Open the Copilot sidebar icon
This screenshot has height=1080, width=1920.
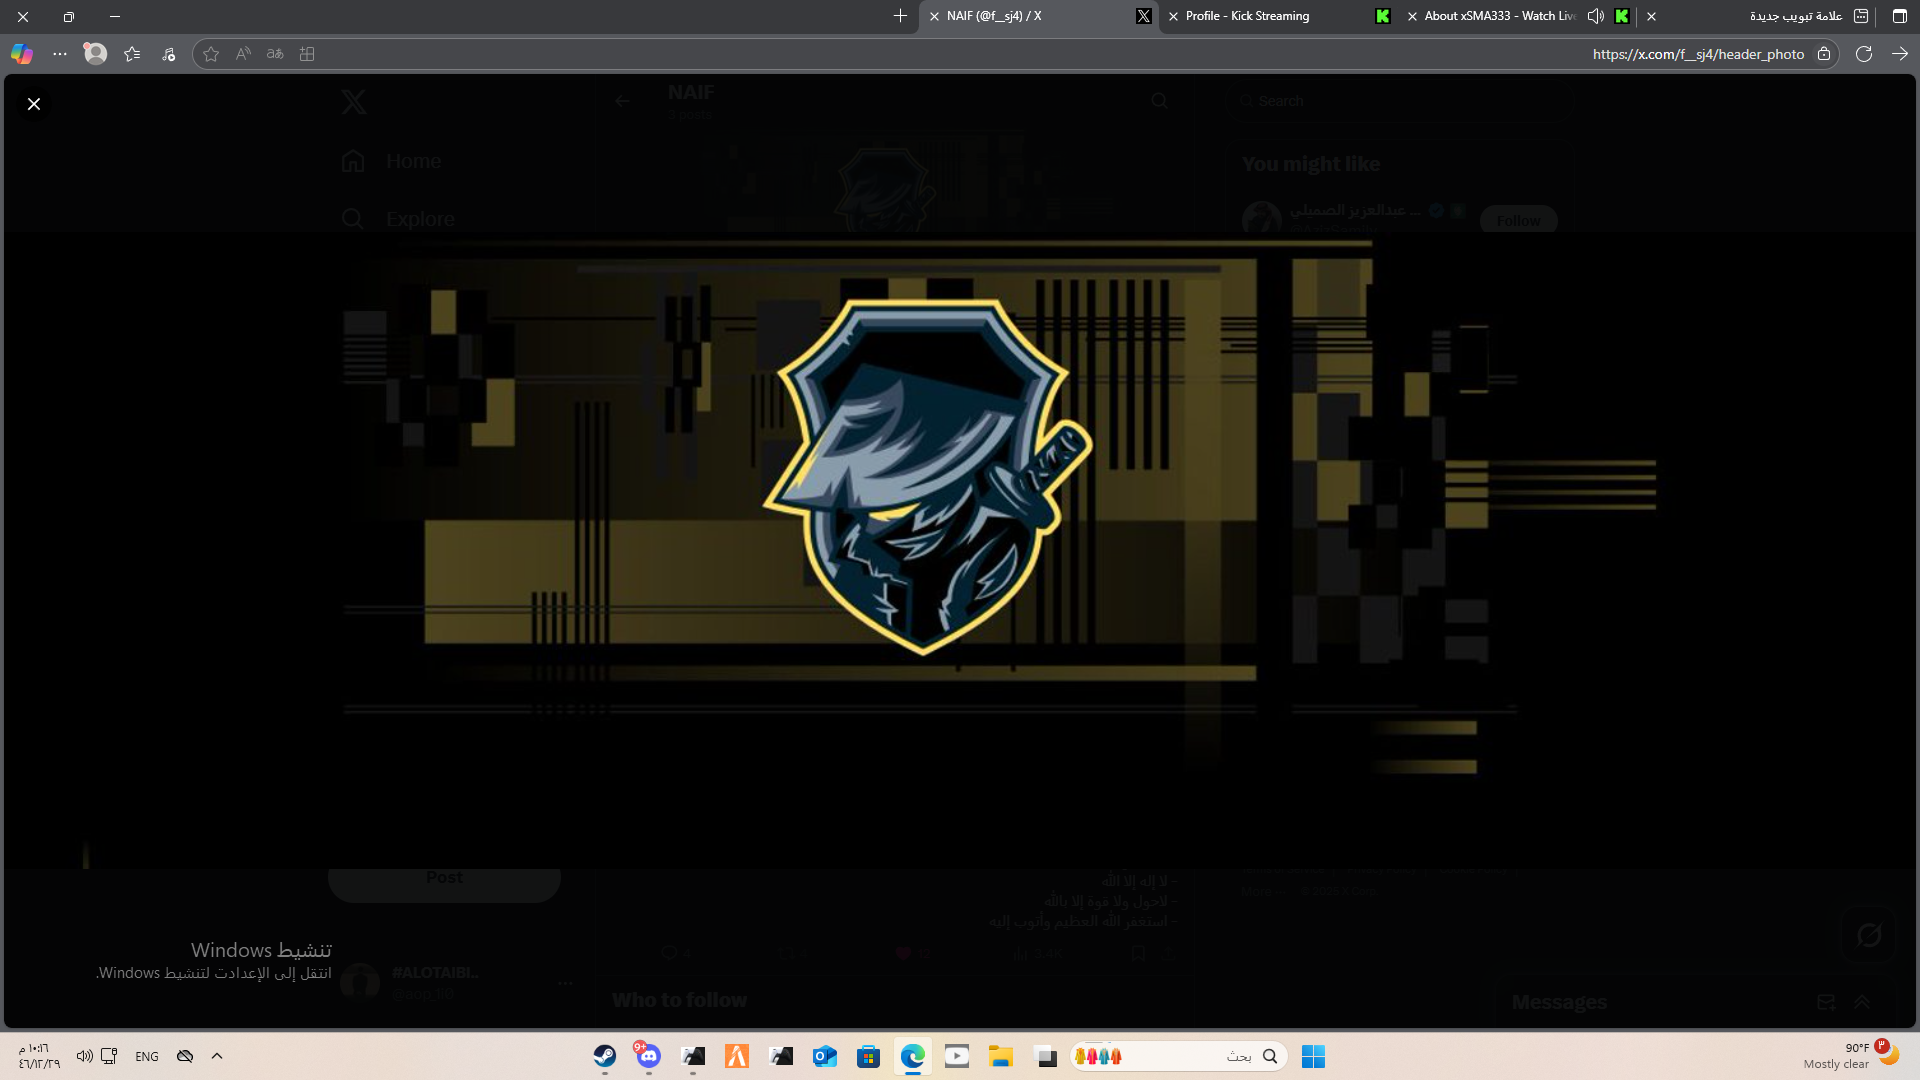point(22,54)
